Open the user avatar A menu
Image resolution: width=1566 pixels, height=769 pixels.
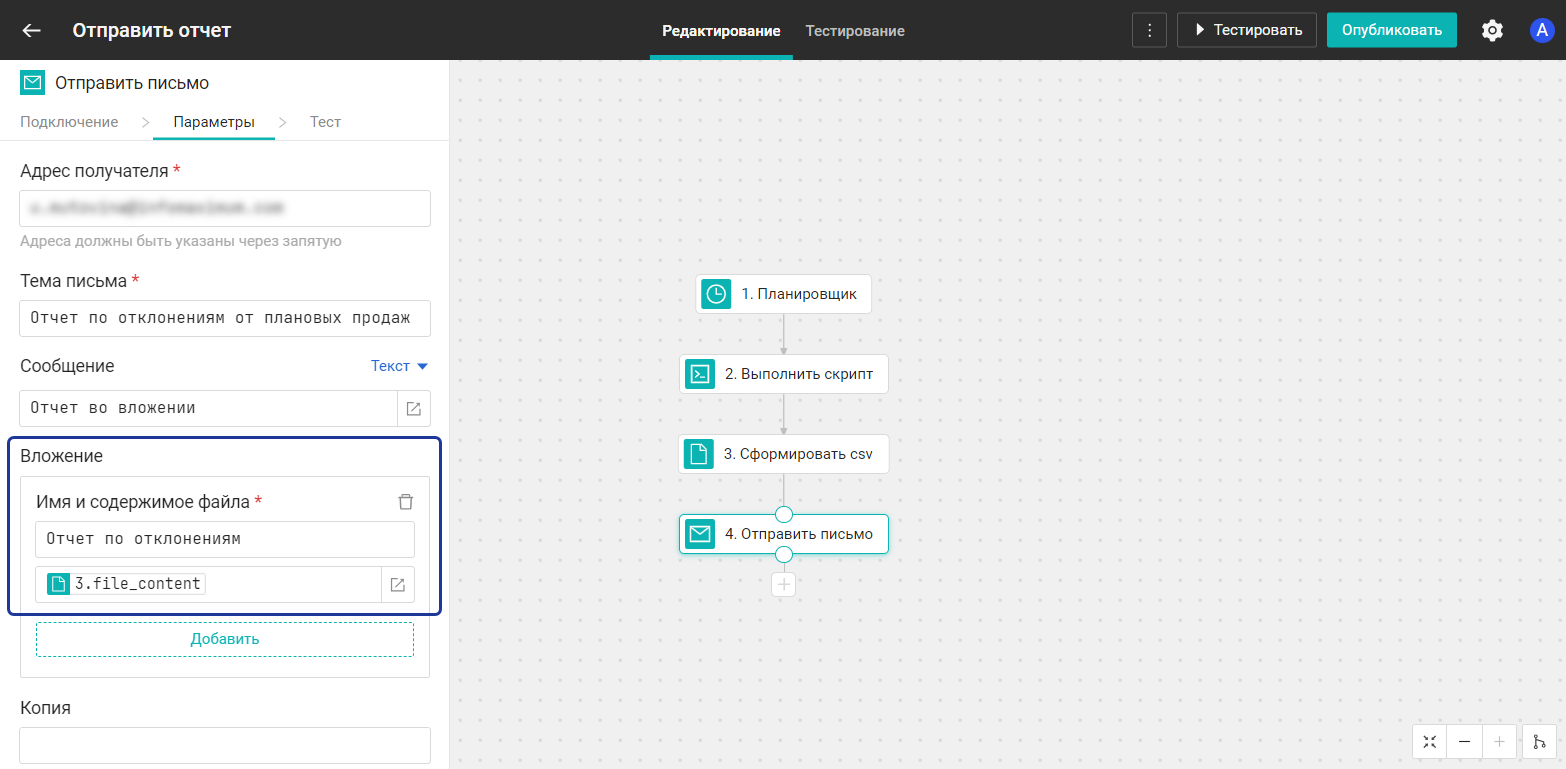pyautogui.click(x=1542, y=30)
